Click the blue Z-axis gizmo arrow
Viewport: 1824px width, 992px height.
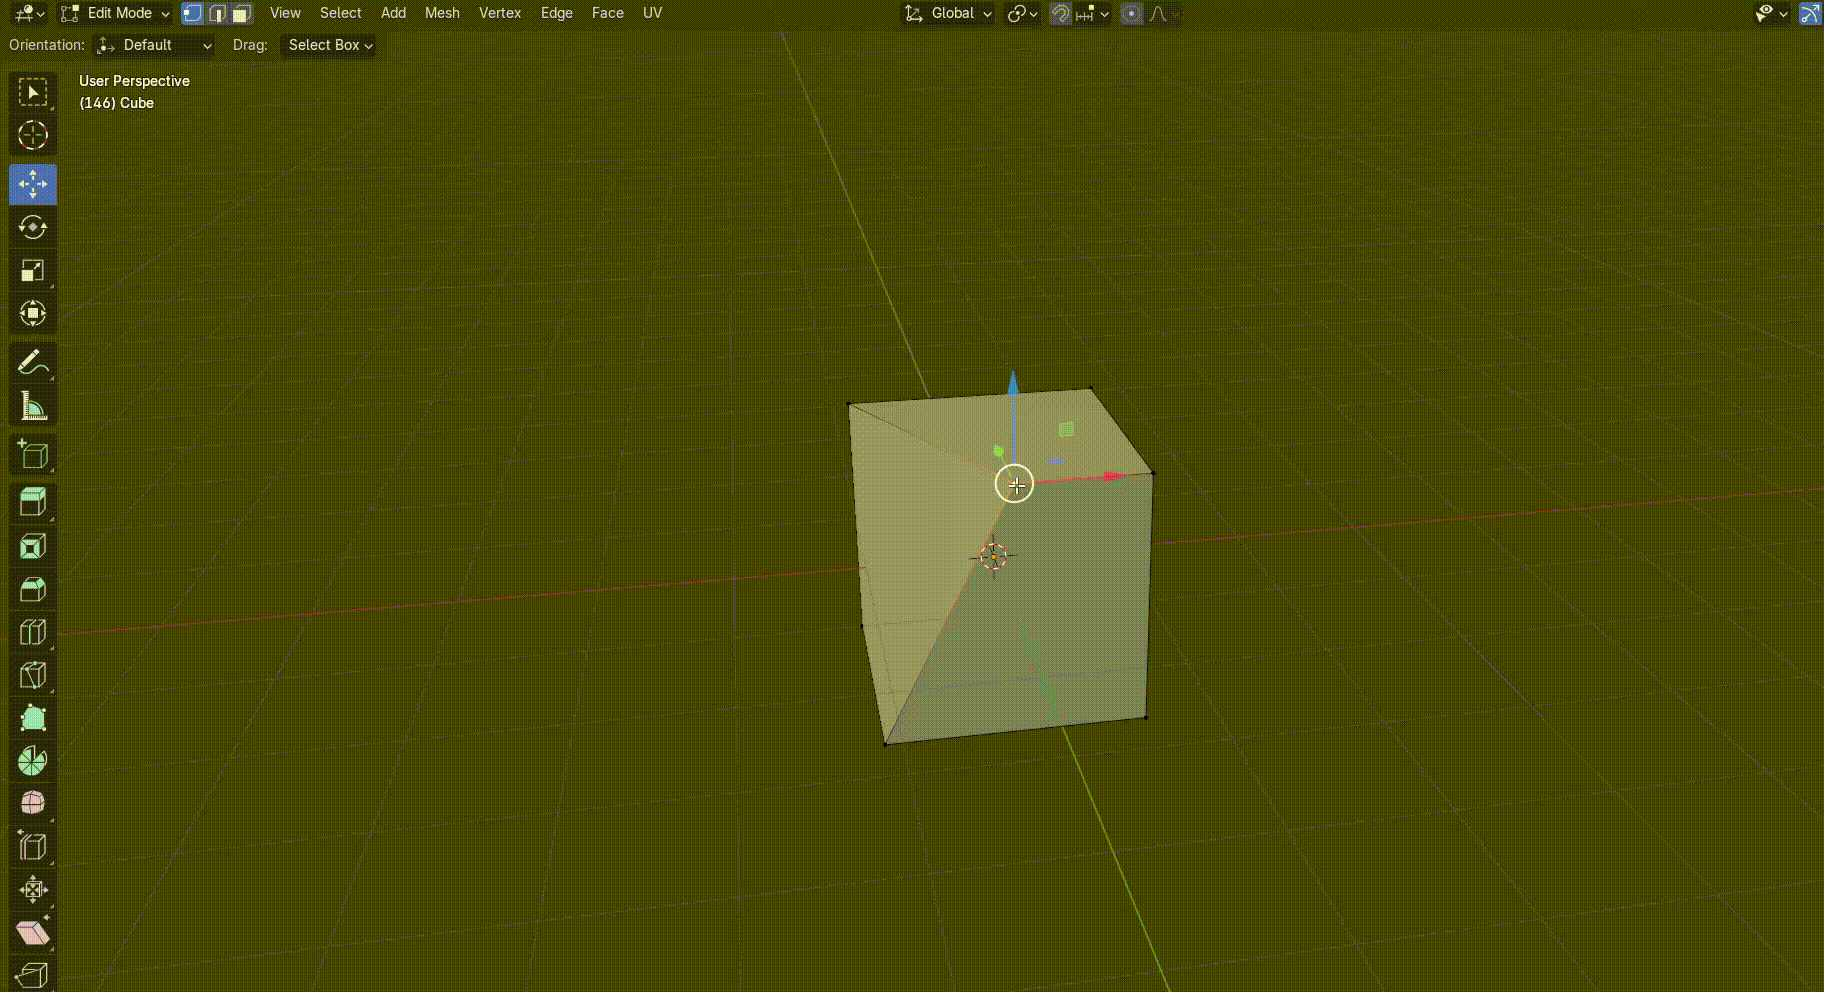tap(1013, 386)
